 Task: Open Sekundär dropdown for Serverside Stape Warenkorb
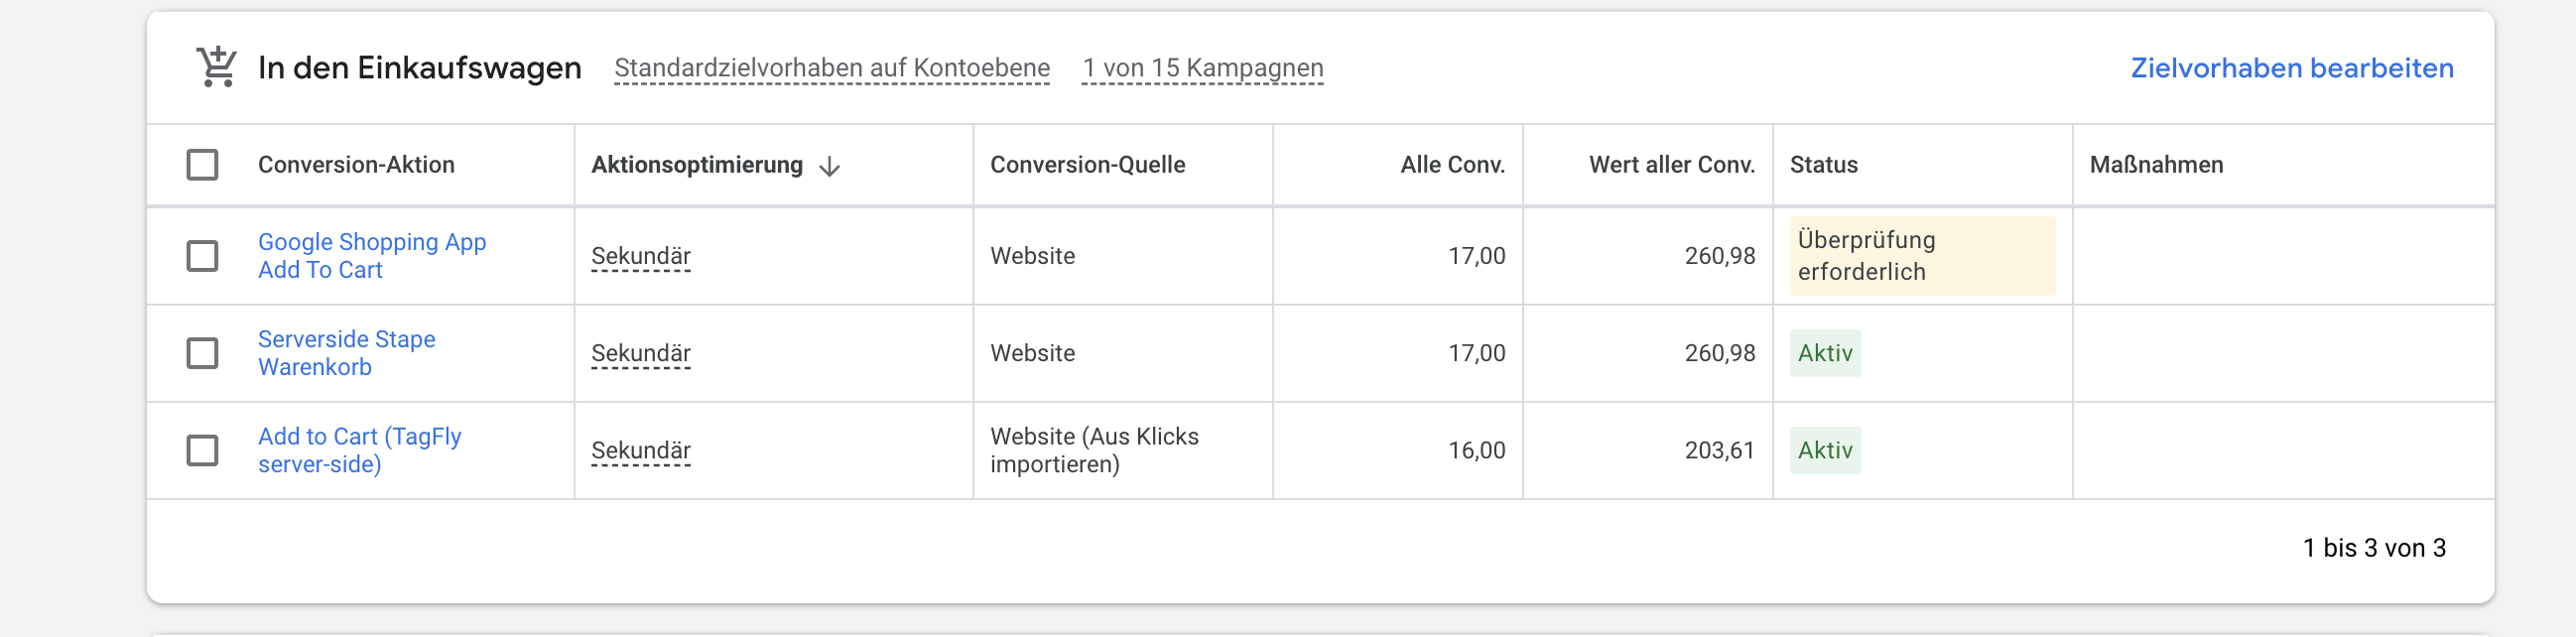tap(640, 353)
